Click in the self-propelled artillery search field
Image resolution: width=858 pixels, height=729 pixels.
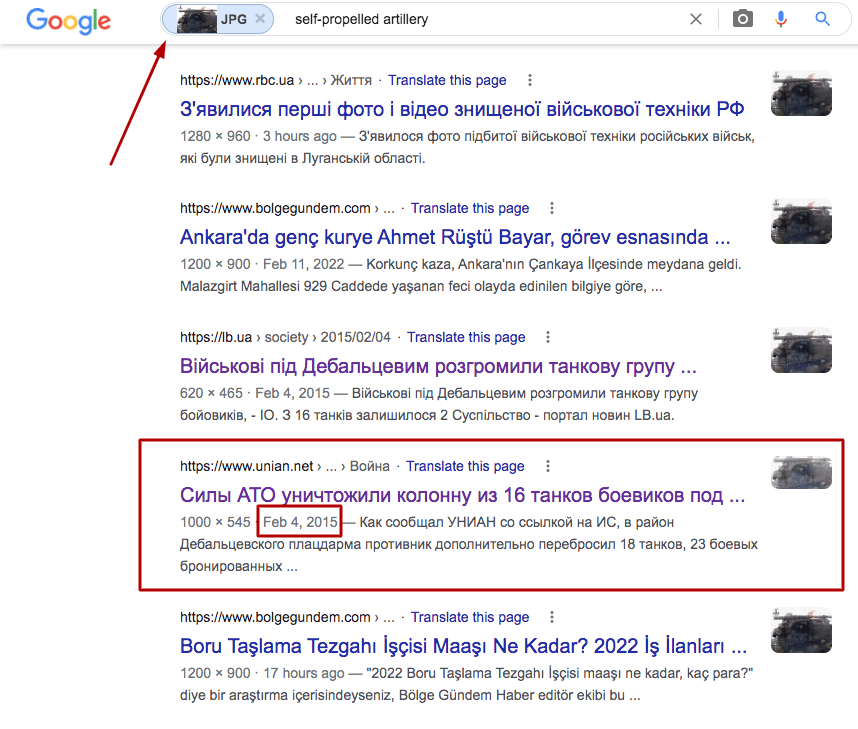coord(480,19)
